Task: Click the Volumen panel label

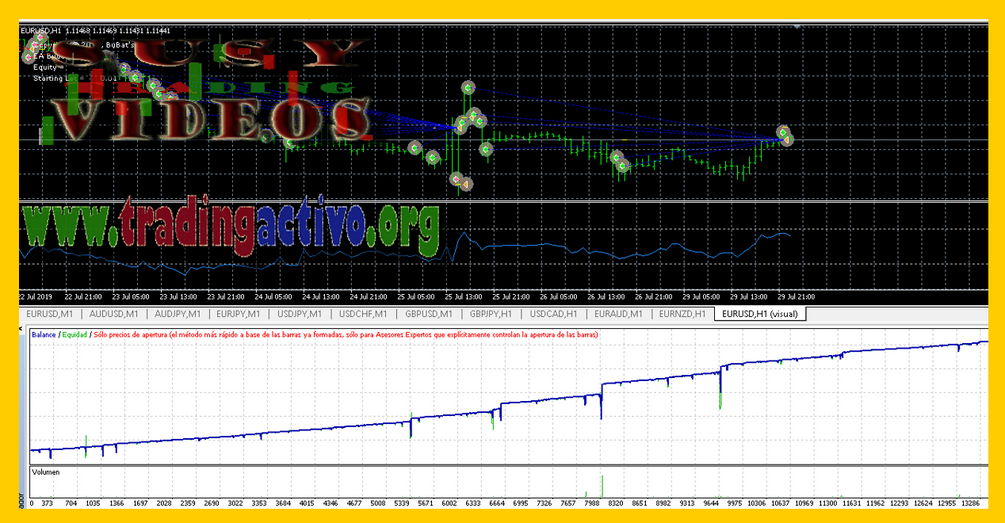Action: 46,472
